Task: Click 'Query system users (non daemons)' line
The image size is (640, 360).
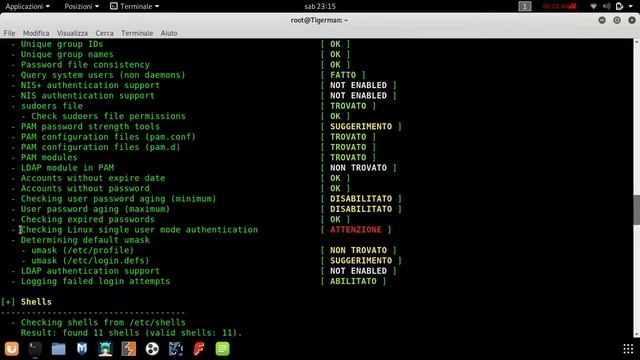Action: [x=103, y=75]
